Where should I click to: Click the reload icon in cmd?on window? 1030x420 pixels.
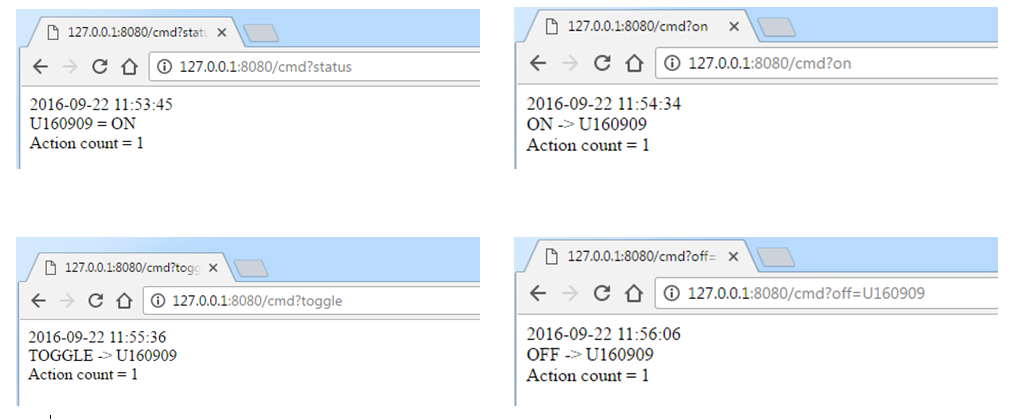coord(602,63)
